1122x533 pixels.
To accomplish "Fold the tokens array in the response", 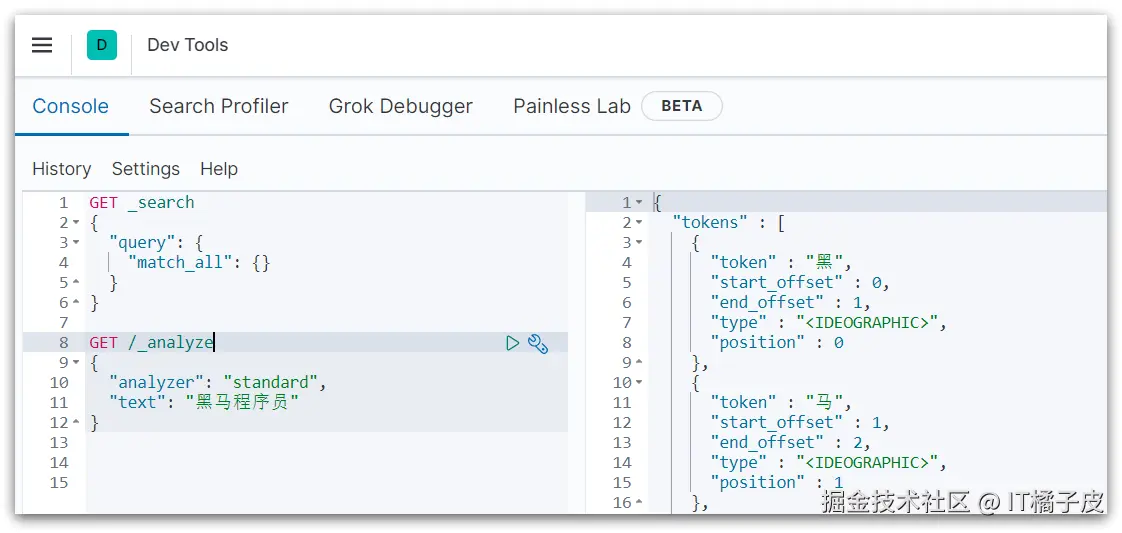I will click(x=640, y=223).
